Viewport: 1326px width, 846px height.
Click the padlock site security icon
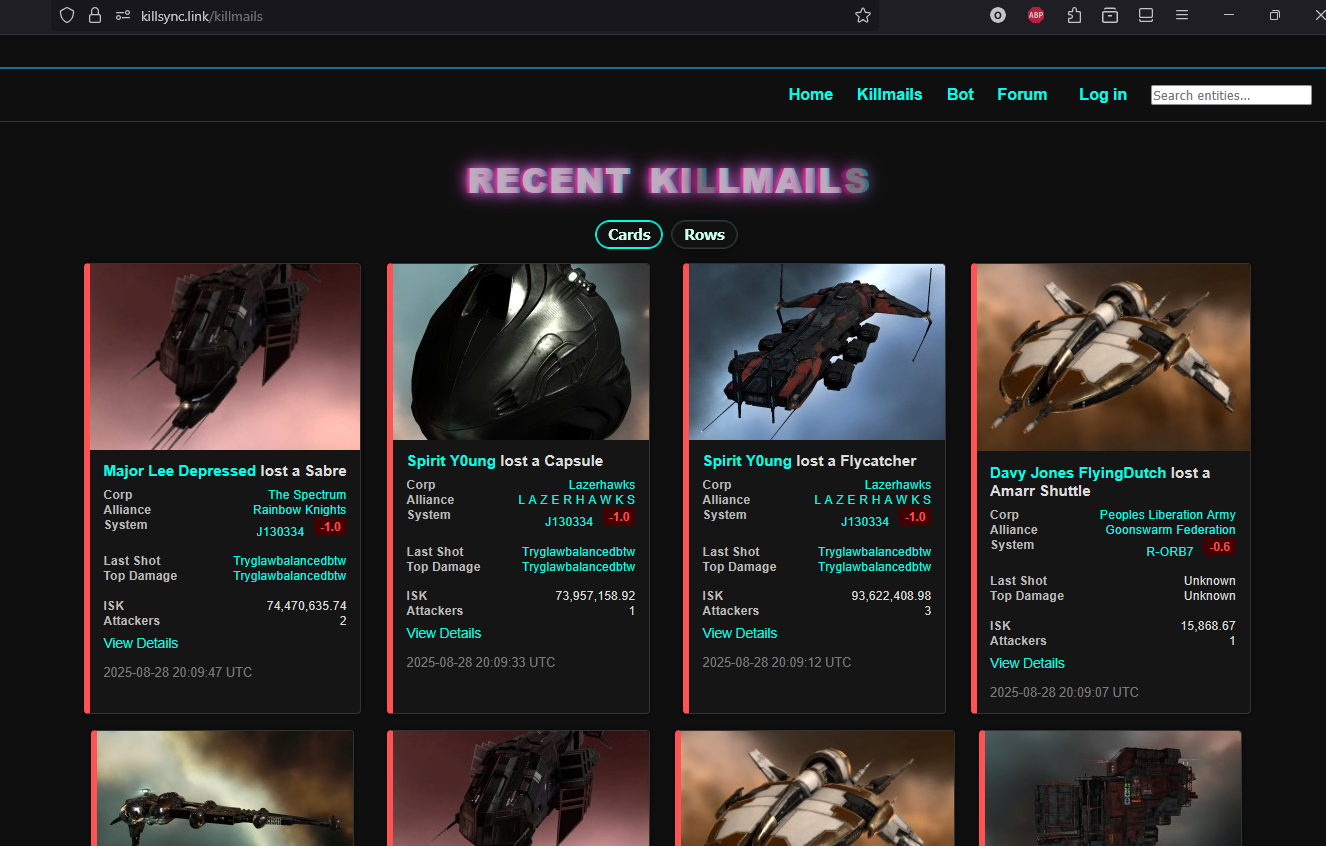click(95, 16)
